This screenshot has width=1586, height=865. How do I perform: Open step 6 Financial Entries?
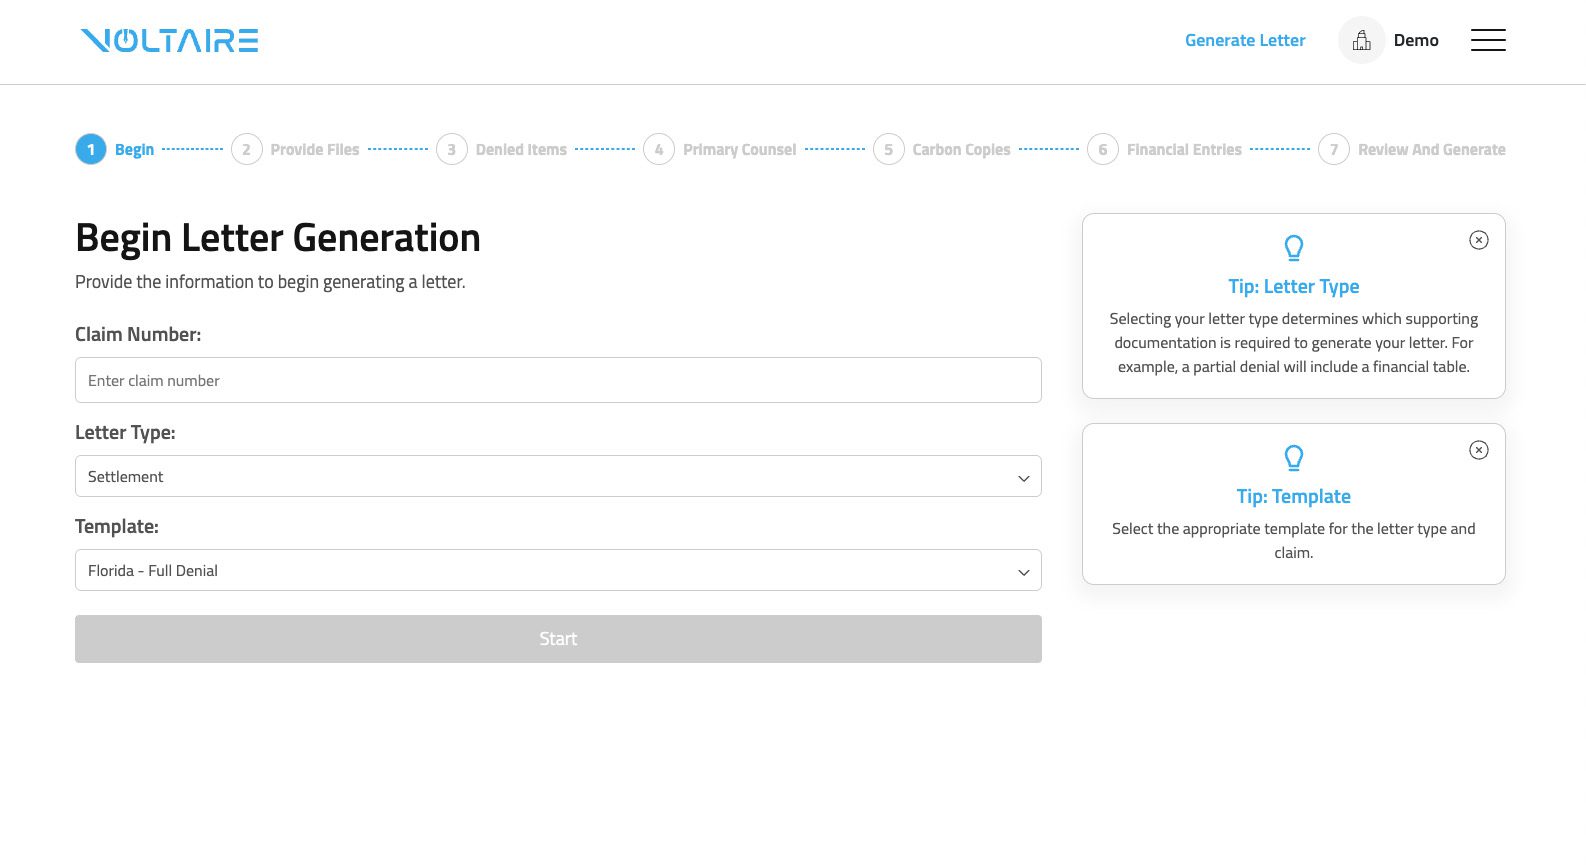pos(1183,149)
